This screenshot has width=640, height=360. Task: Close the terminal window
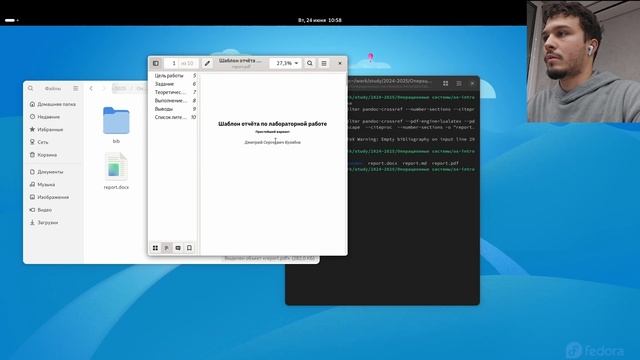[472, 83]
